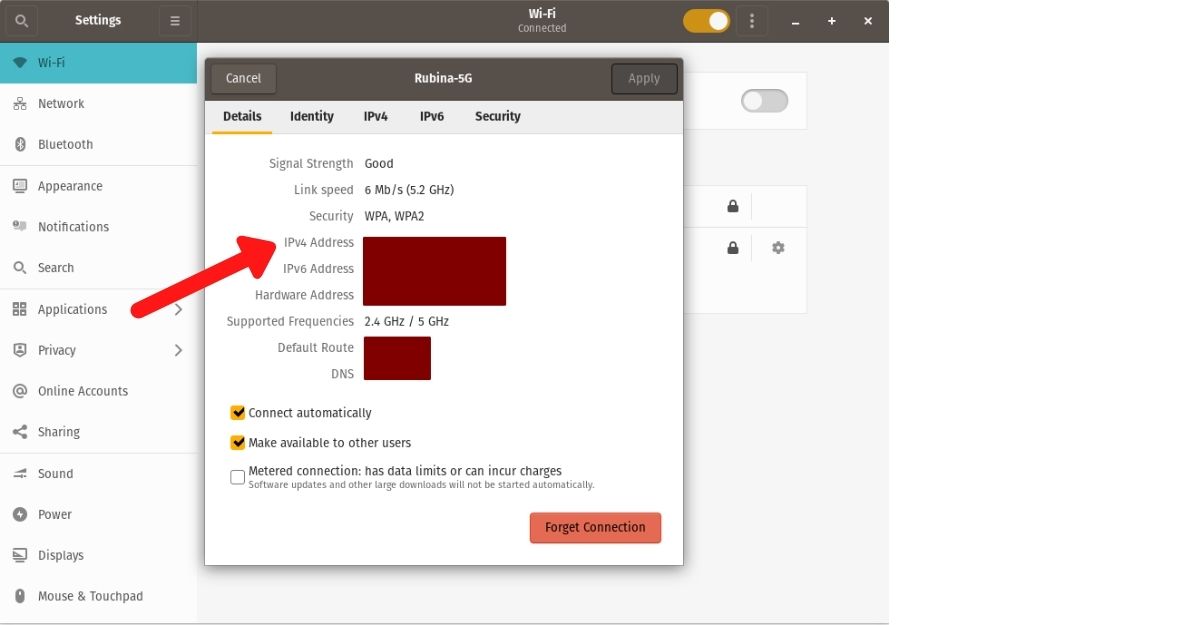This screenshot has width=1200, height=625.
Task: Open Applications settings panel
Action: pyautogui.click(x=98, y=309)
